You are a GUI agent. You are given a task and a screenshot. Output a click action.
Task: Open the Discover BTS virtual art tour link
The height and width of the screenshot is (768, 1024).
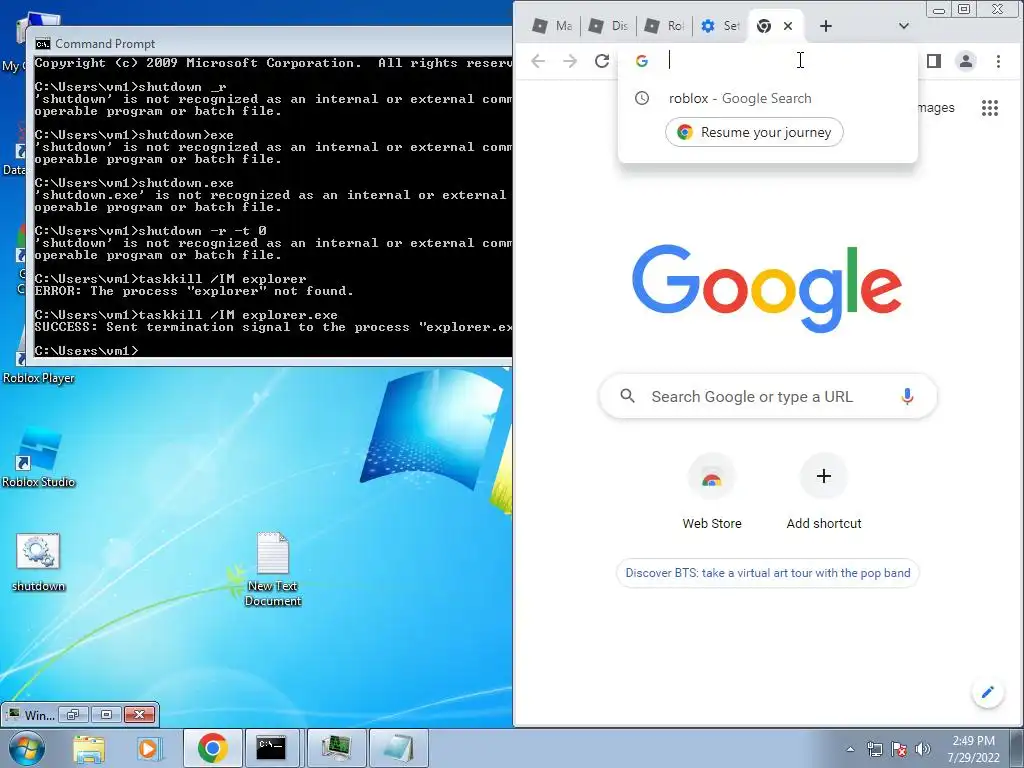click(767, 573)
